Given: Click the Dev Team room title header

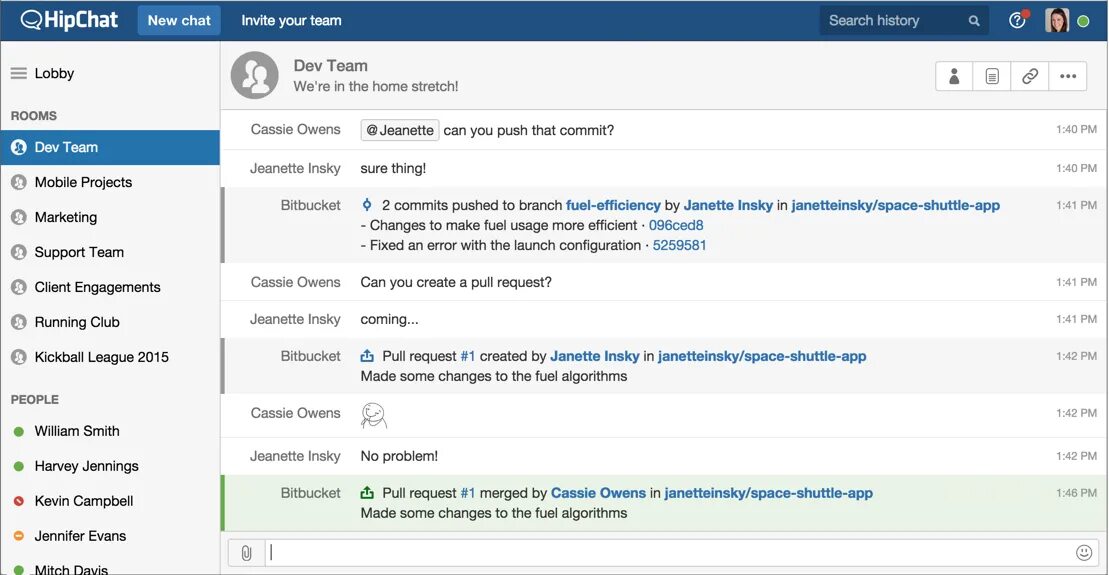Looking at the screenshot, I should [330, 65].
